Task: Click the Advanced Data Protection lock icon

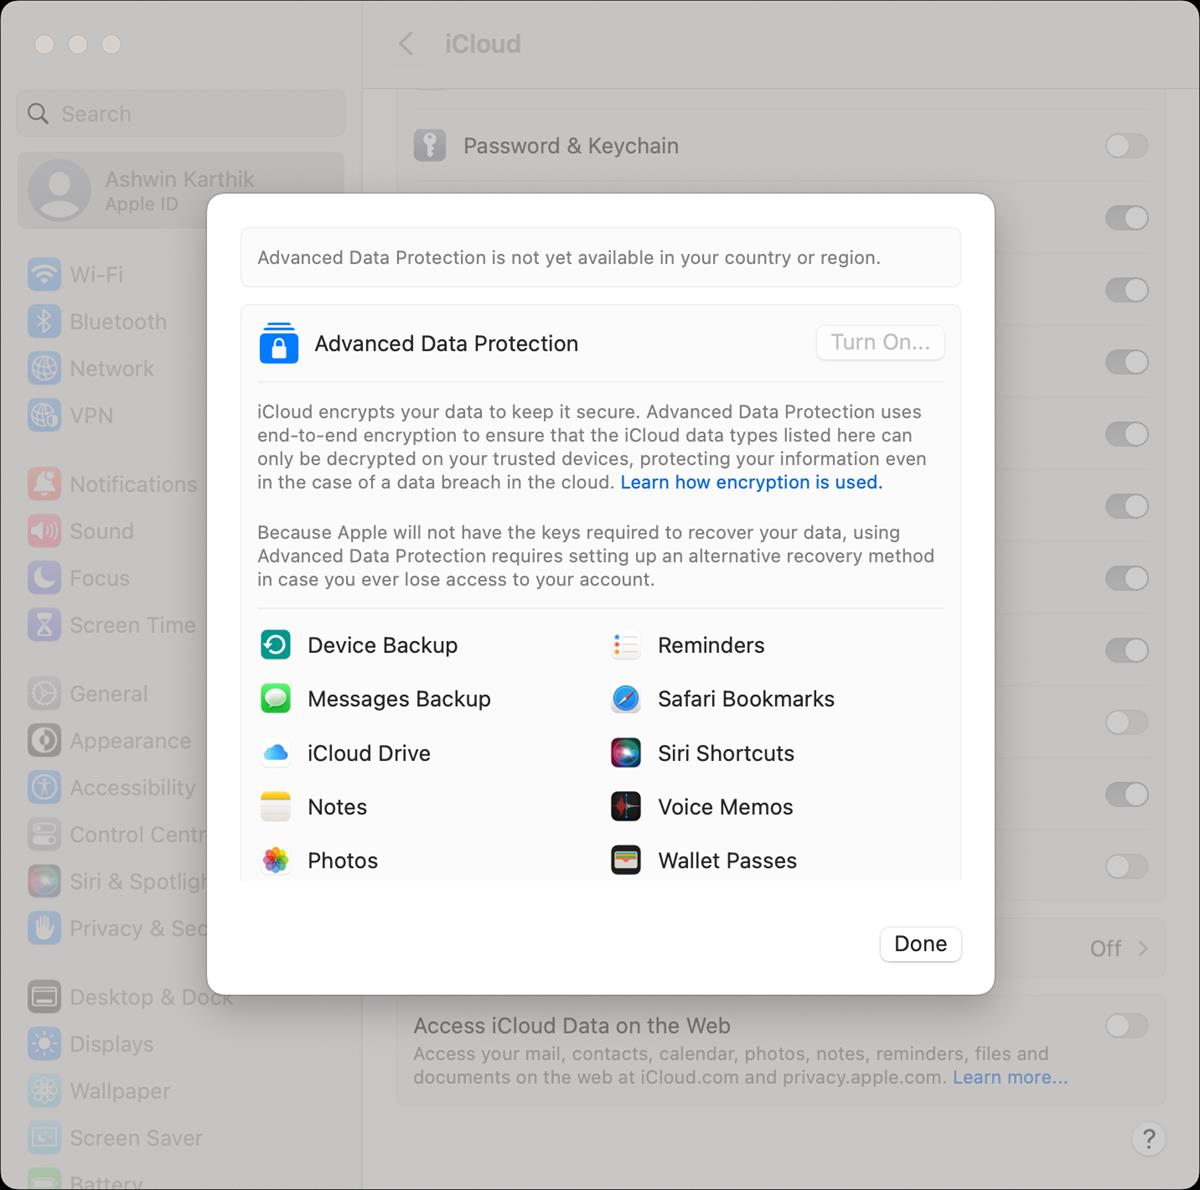Action: point(278,343)
